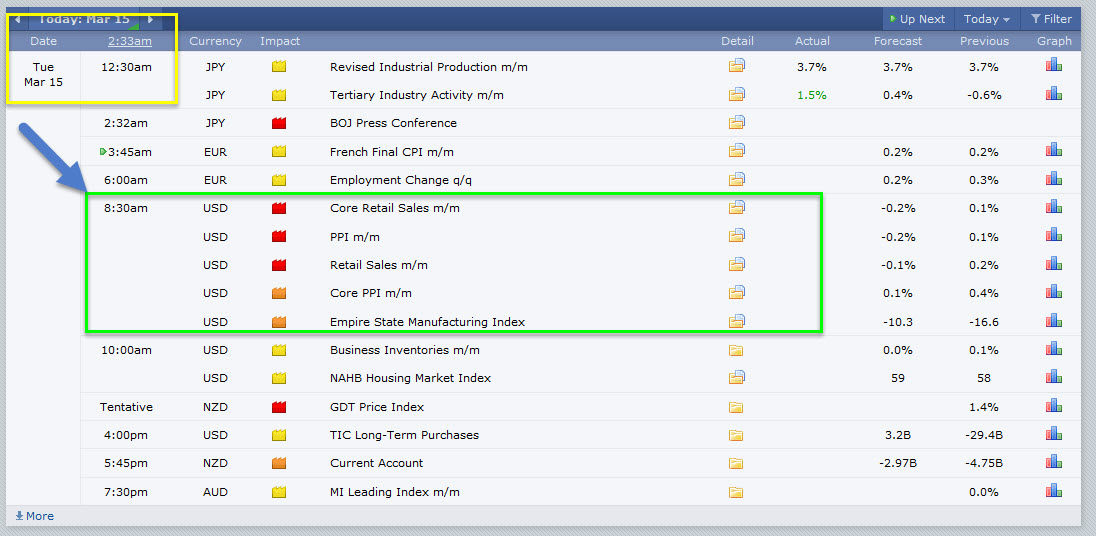Jump to Up Next event

[917, 20]
